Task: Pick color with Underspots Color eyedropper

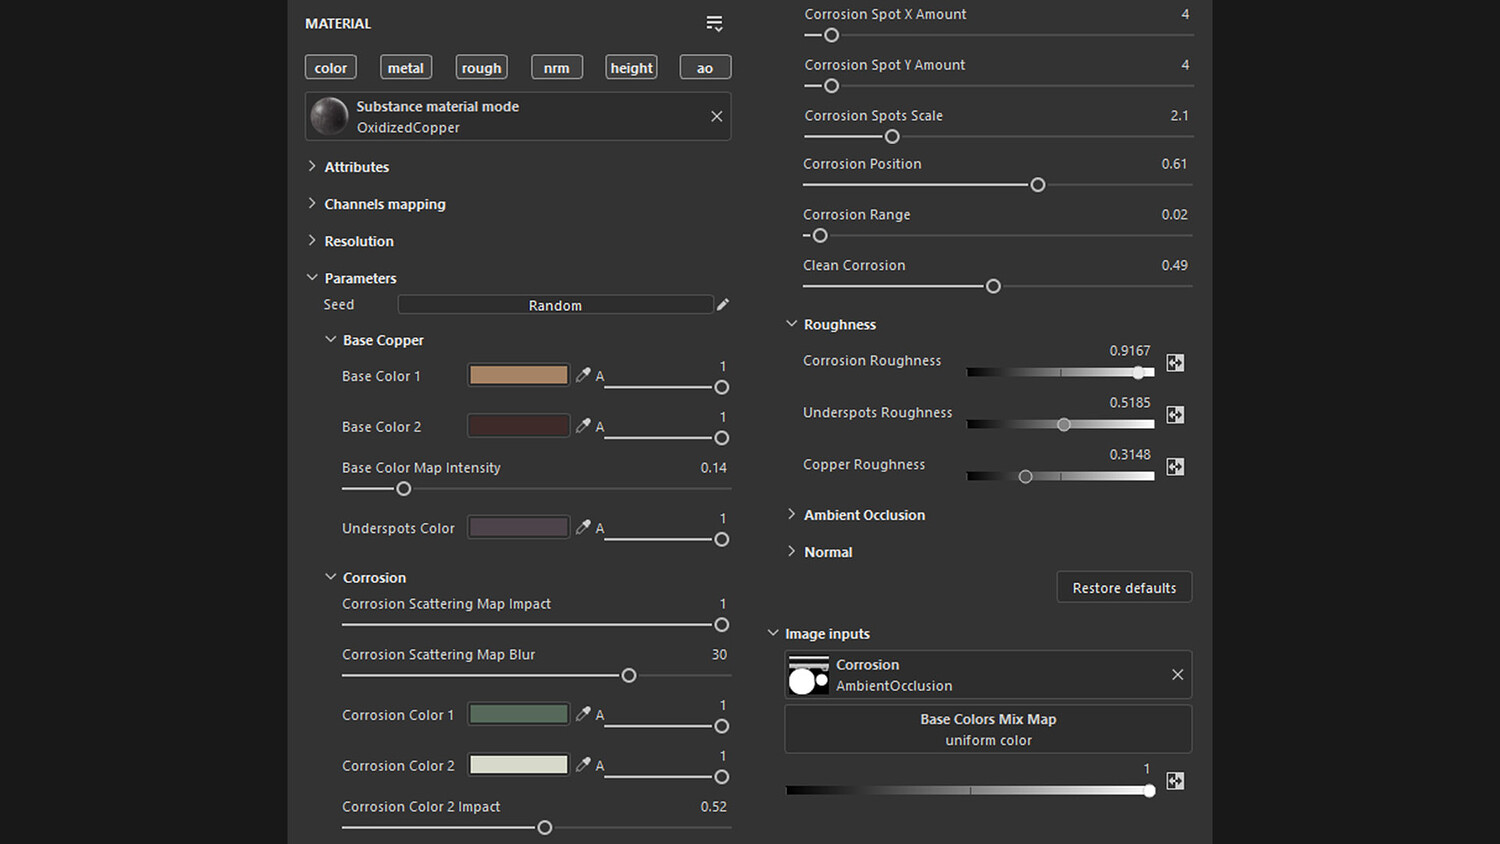Action: pos(583,527)
